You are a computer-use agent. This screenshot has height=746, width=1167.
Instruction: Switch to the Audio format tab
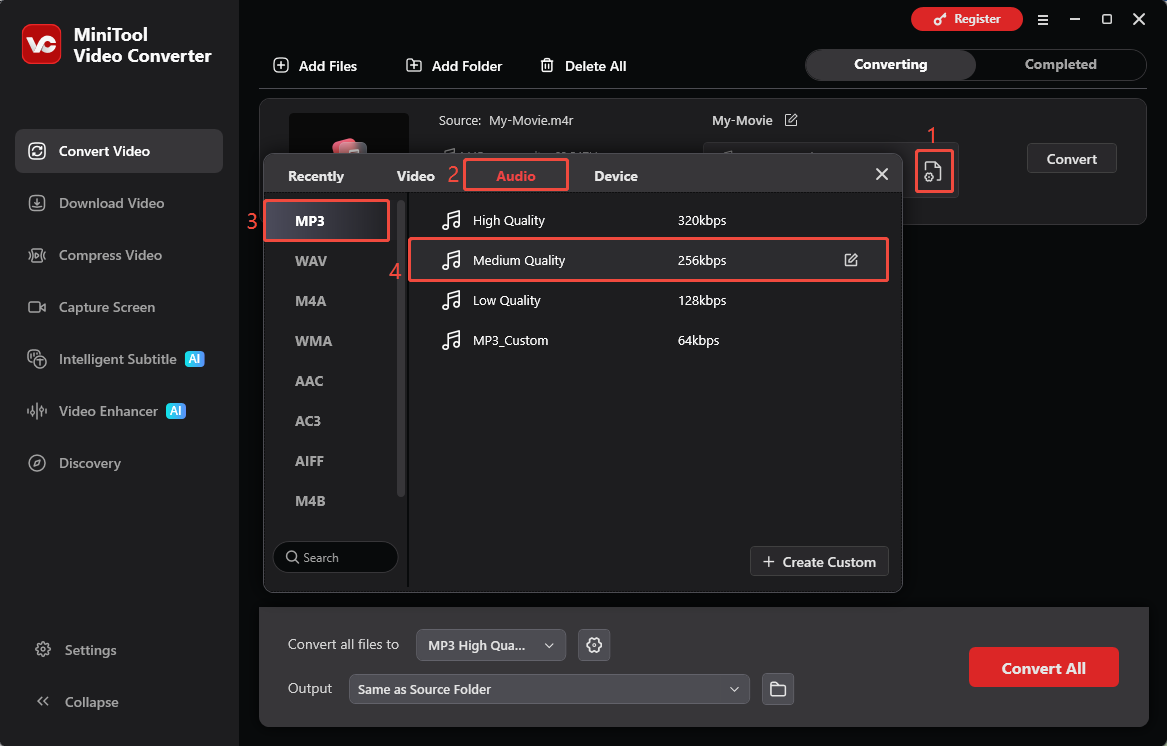coord(516,176)
